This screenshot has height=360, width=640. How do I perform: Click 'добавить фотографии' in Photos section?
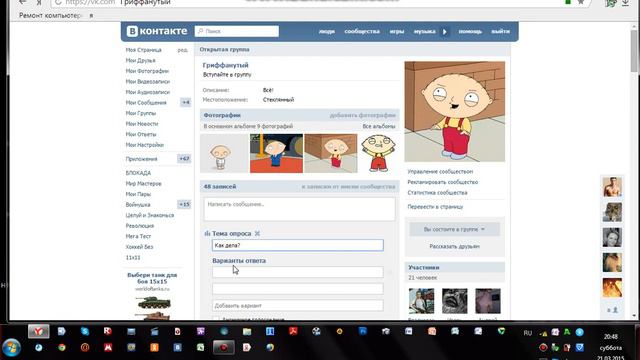pyautogui.click(x=362, y=116)
